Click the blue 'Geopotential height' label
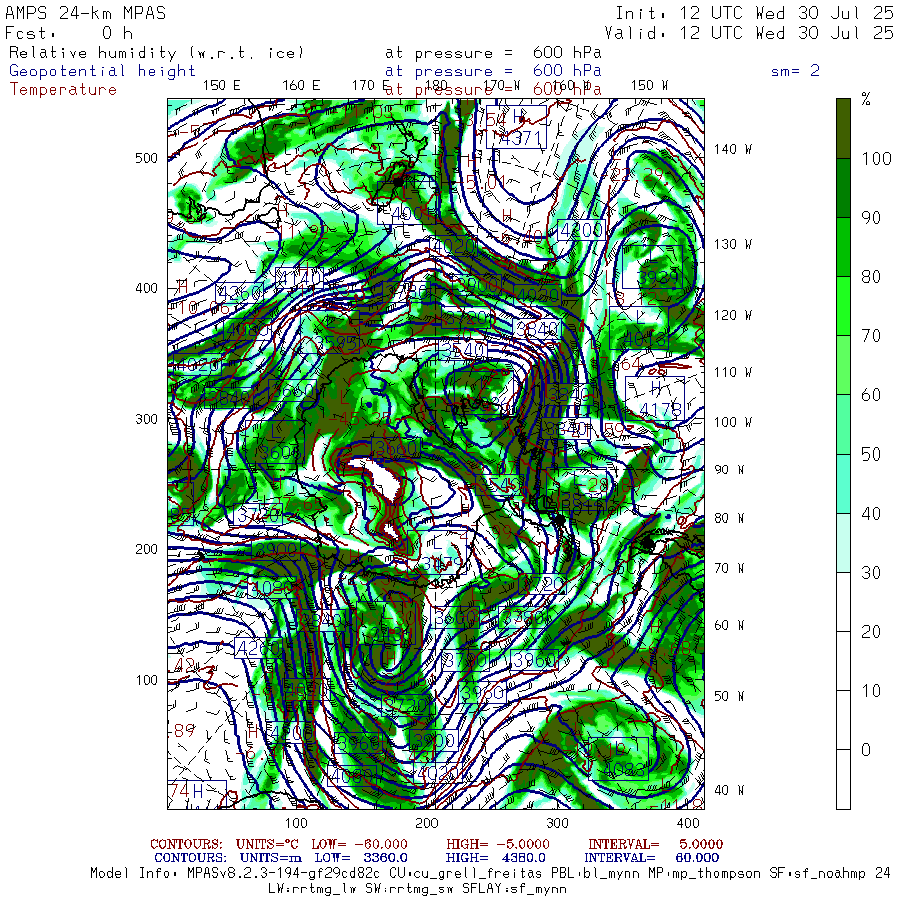Image resolution: width=900 pixels, height=900 pixels. 102,71
